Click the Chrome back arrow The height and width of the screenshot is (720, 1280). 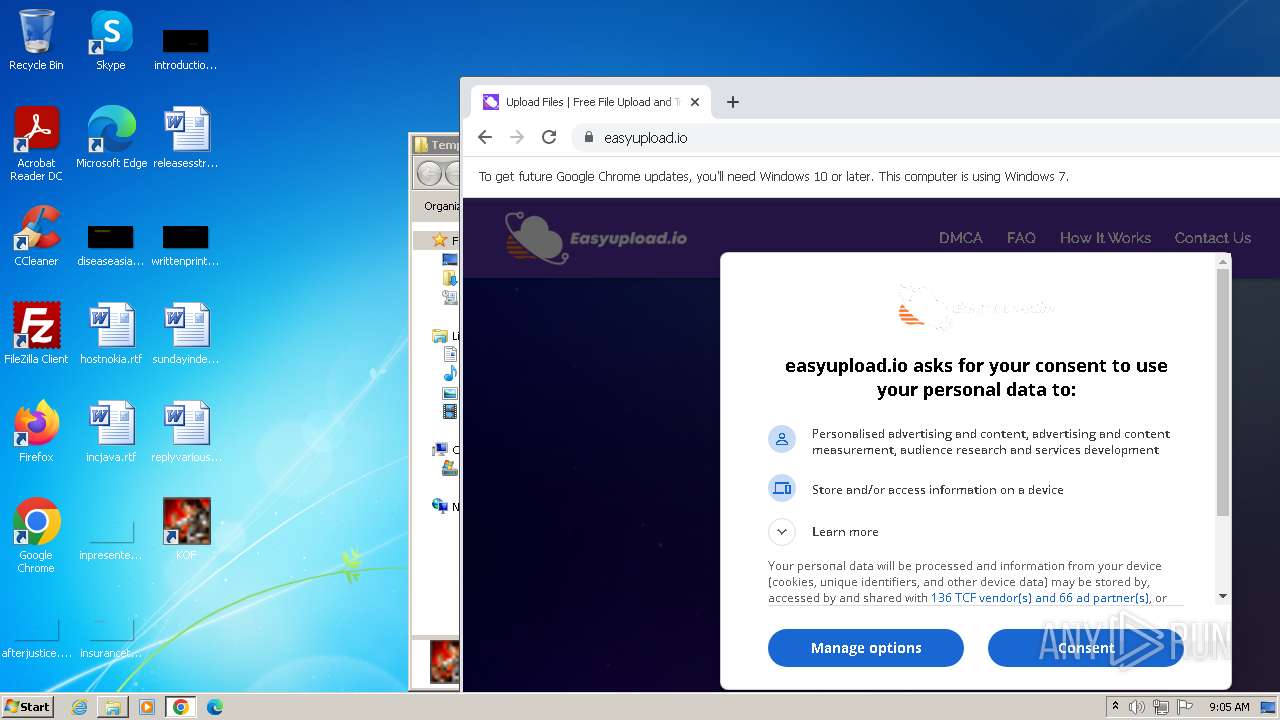point(485,137)
